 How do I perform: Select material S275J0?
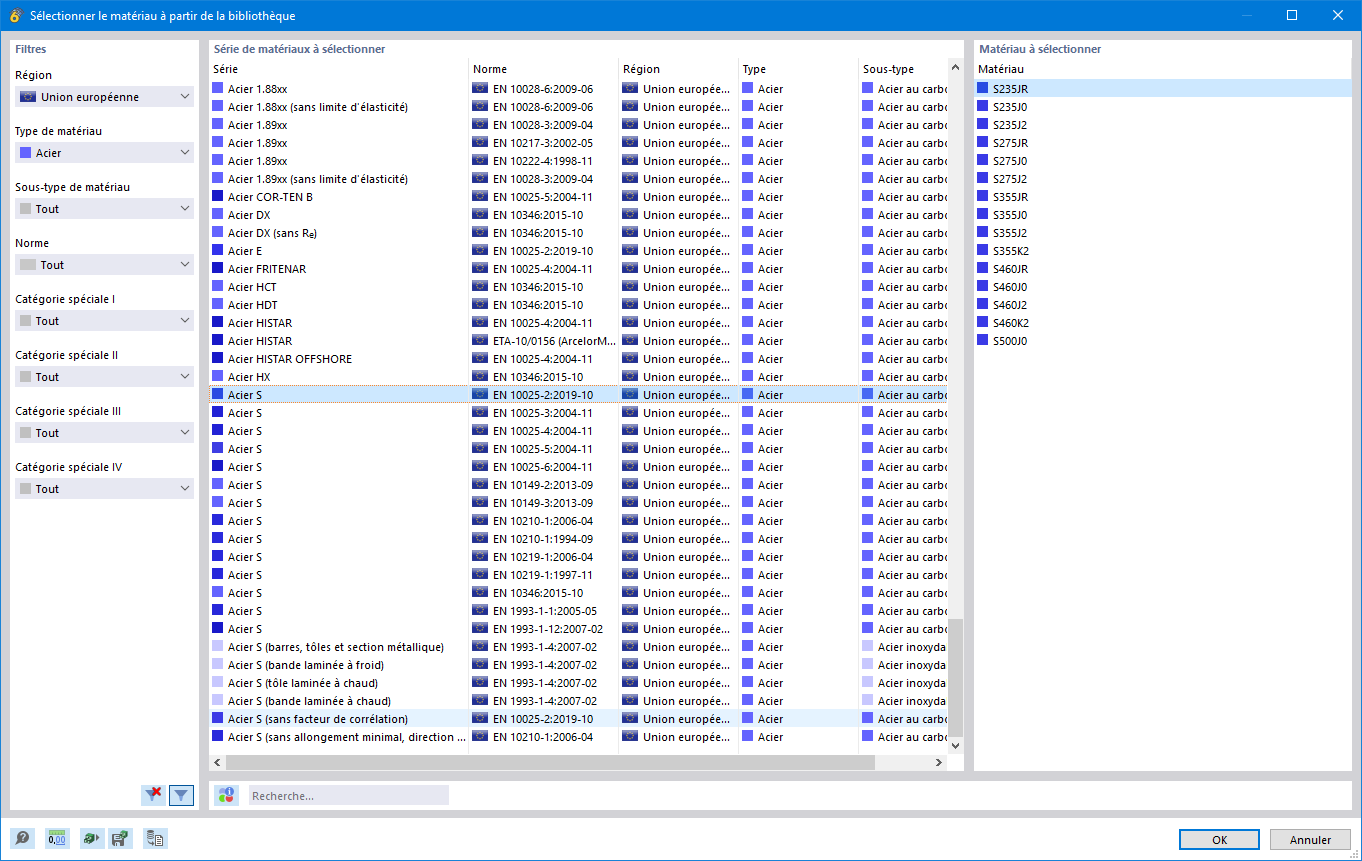pos(1163,161)
